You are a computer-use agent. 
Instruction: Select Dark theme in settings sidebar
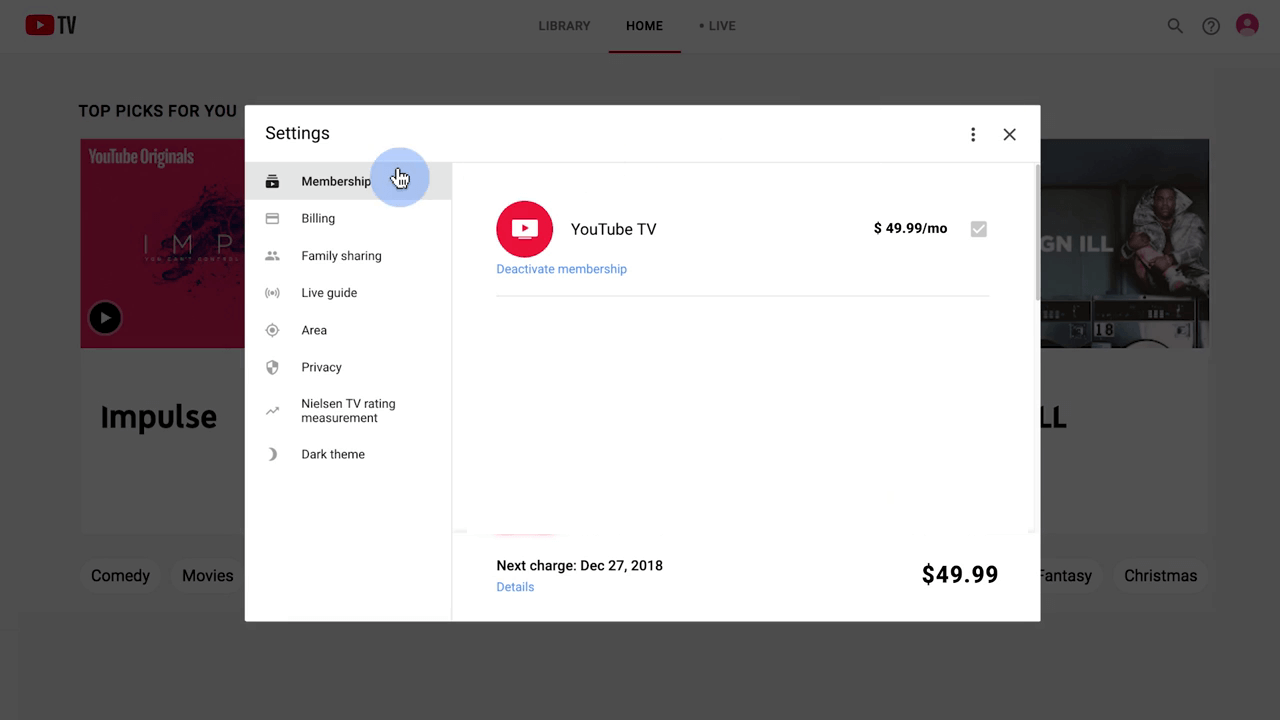point(348,454)
